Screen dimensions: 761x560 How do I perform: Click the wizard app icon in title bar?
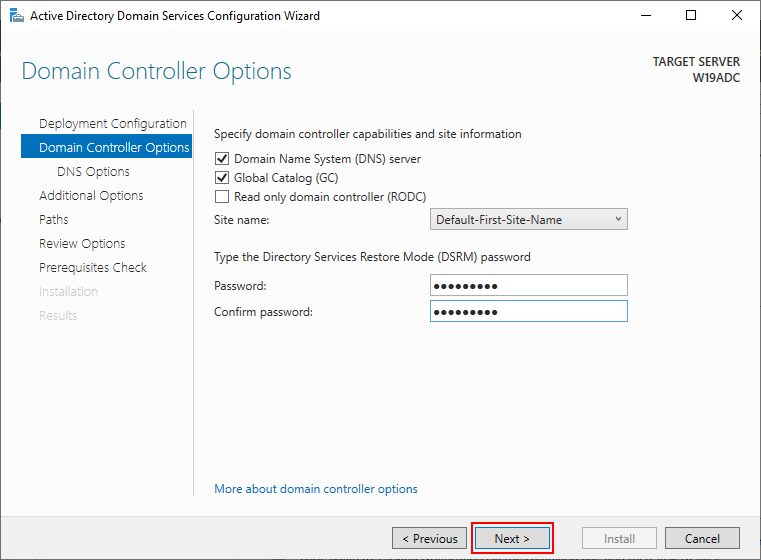click(16, 16)
